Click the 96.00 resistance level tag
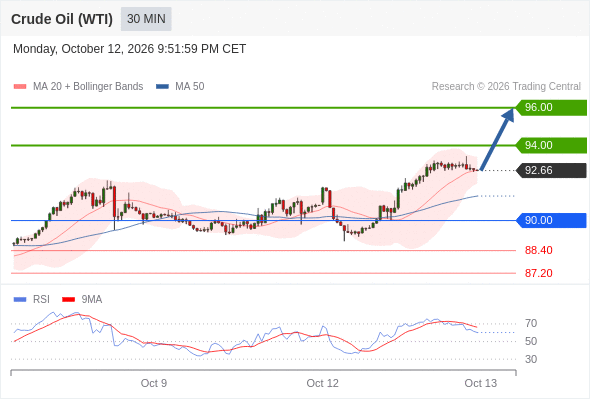The height and width of the screenshot is (400, 590). 551,108
